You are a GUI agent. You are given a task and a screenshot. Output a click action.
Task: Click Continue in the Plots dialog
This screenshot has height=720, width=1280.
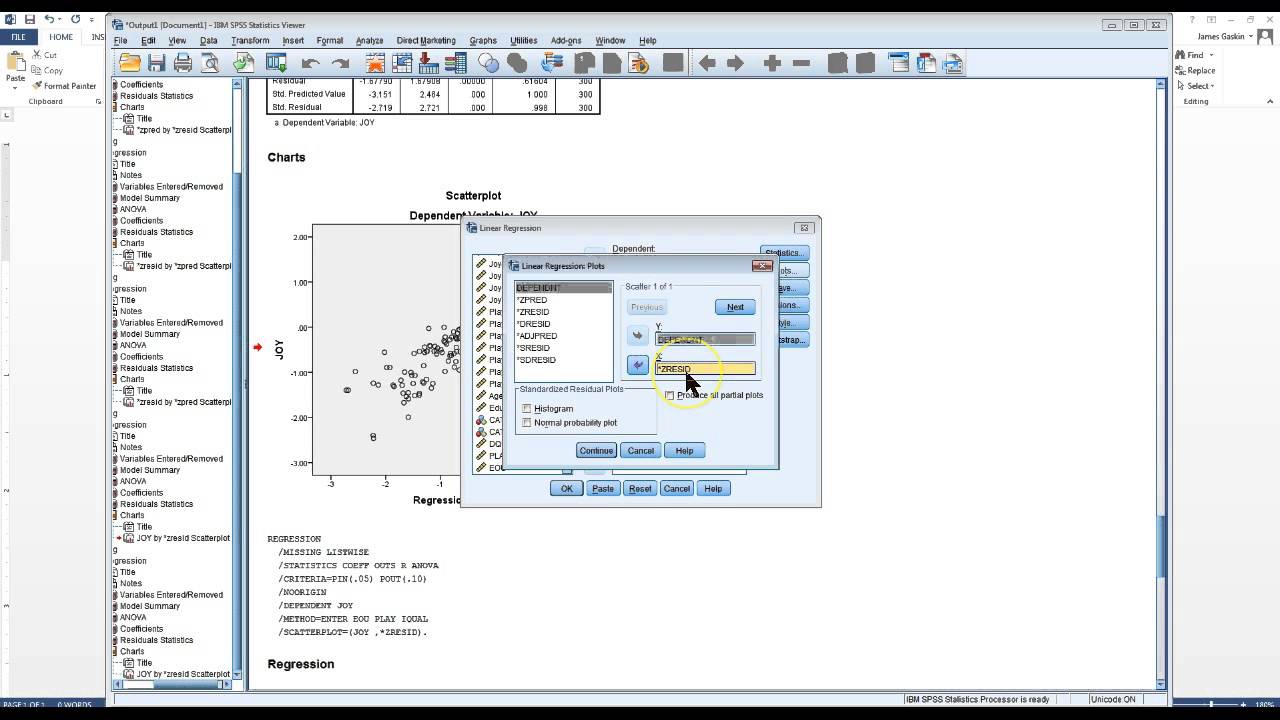click(x=596, y=451)
